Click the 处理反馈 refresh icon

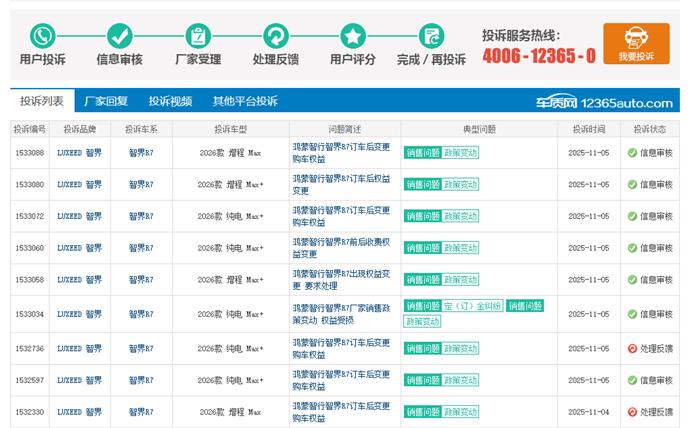coord(275,36)
